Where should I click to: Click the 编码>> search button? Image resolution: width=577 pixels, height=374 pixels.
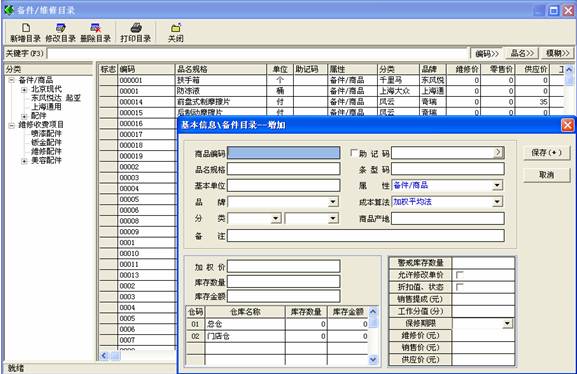pyautogui.click(x=487, y=54)
